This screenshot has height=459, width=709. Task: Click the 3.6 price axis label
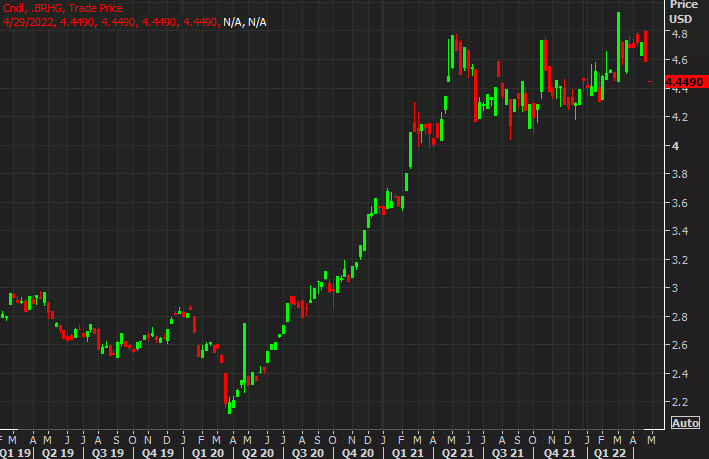point(677,203)
